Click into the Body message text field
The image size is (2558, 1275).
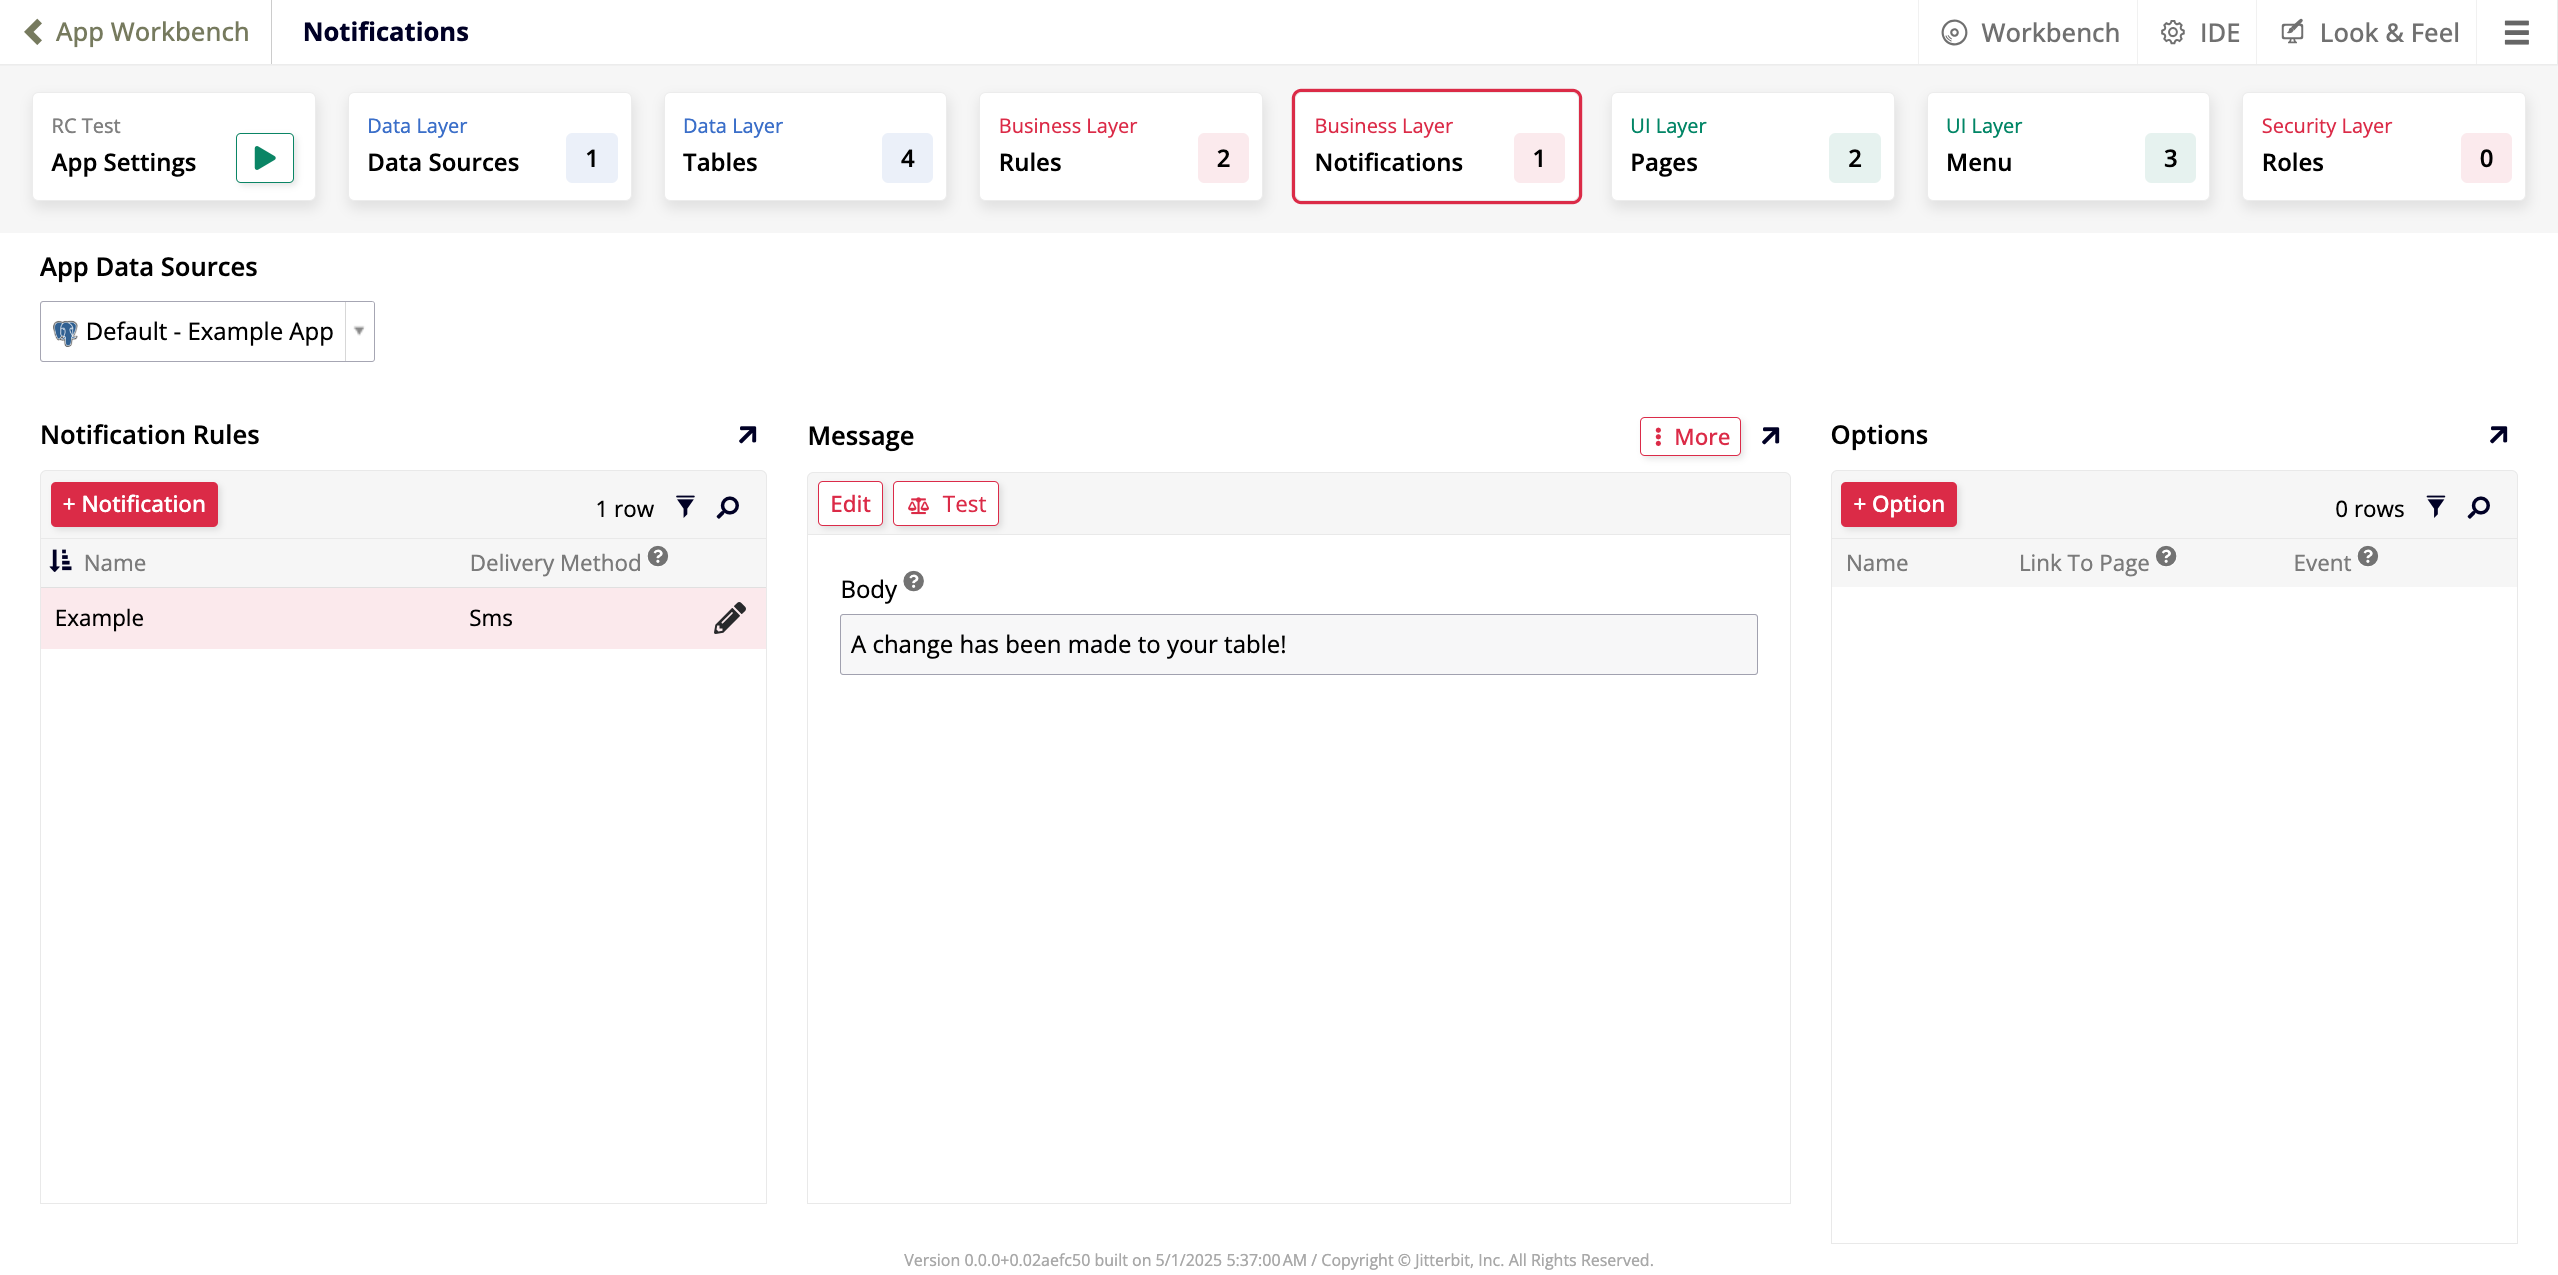tap(1298, 644)
